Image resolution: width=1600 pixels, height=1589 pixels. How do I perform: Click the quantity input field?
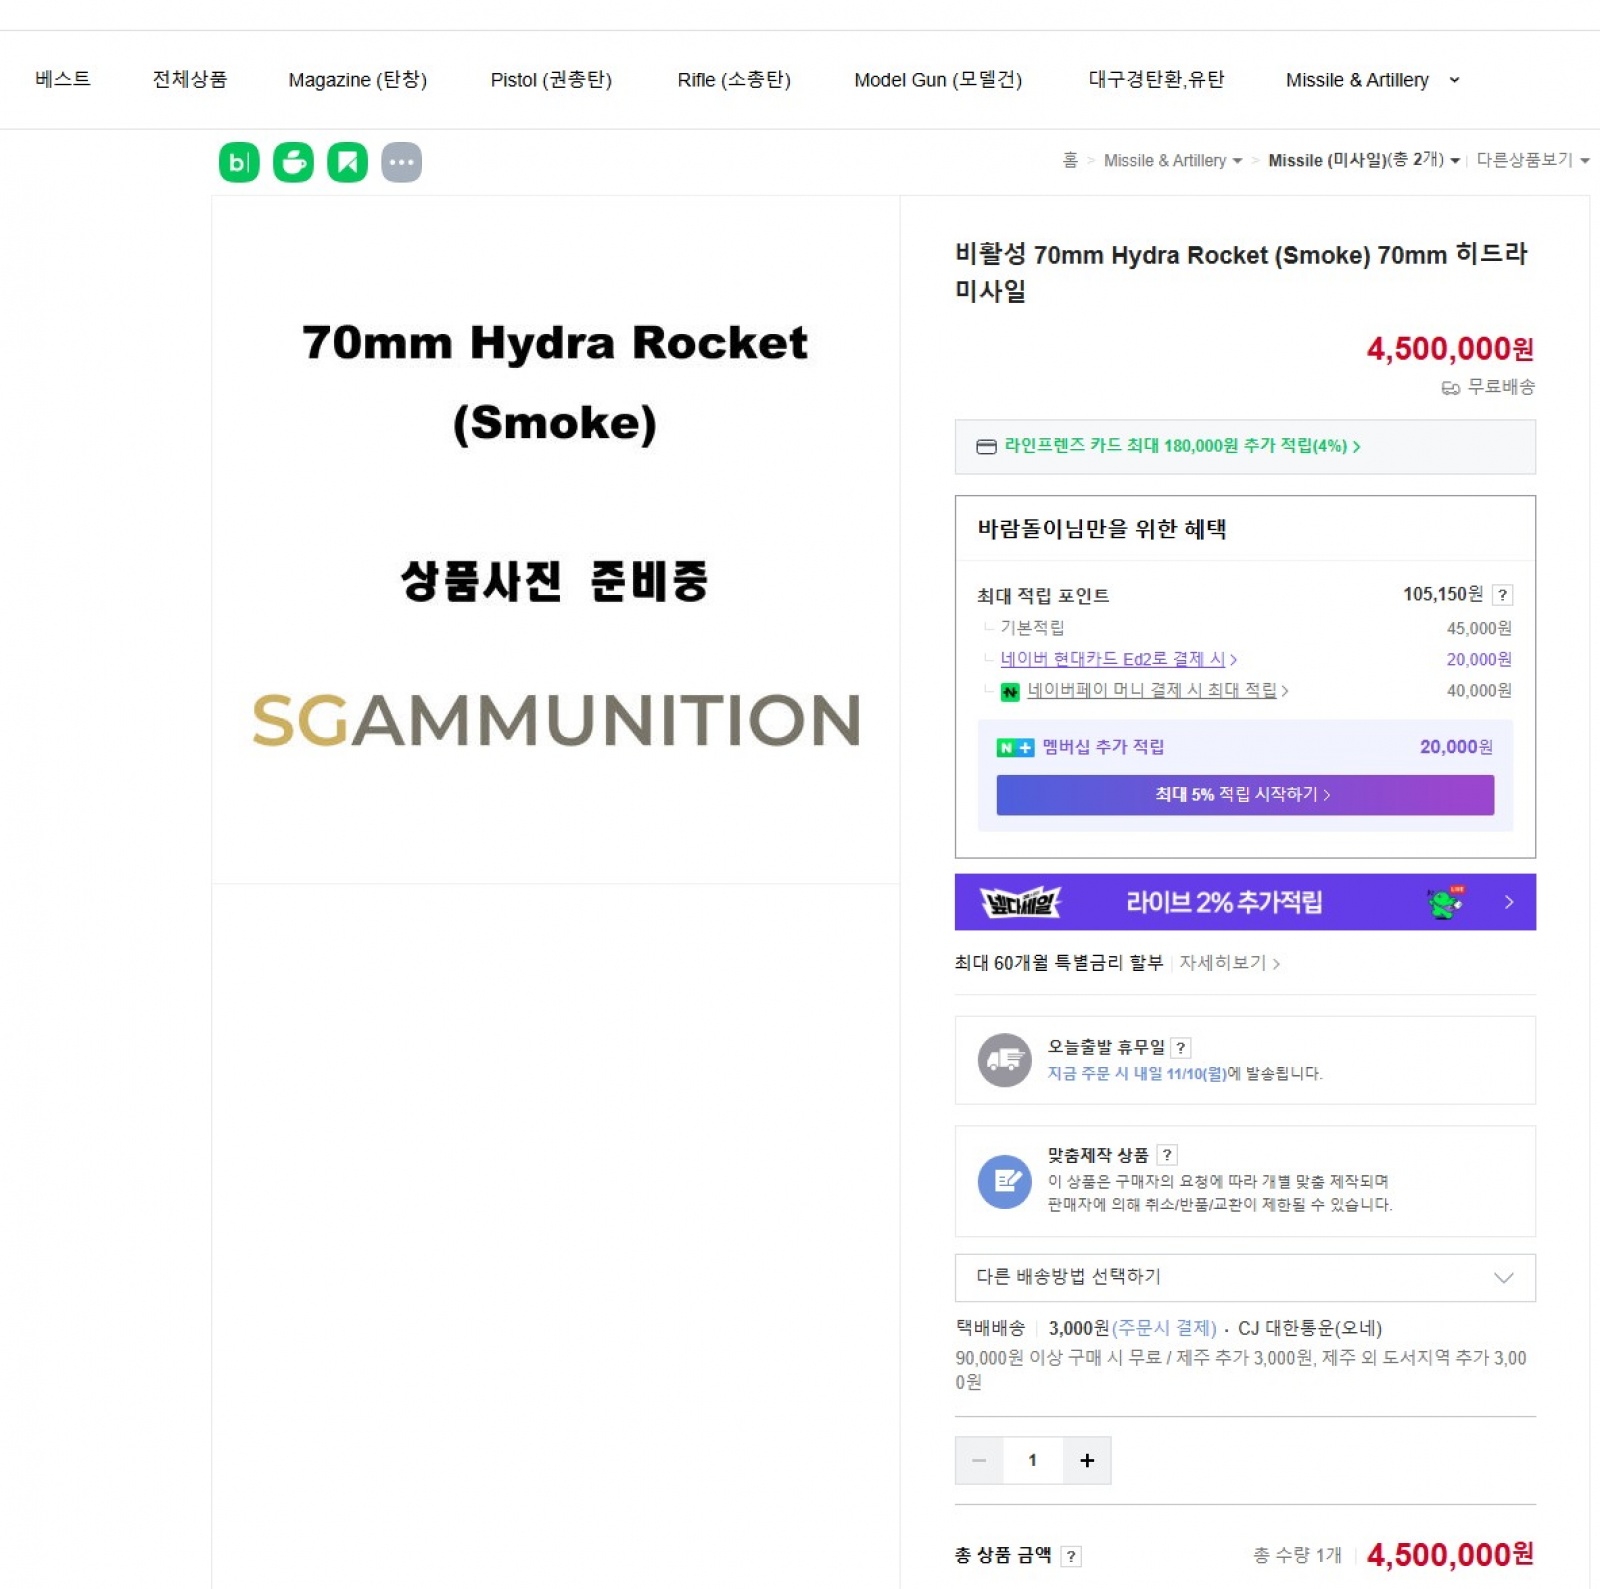click(x=1032, y=1460)
